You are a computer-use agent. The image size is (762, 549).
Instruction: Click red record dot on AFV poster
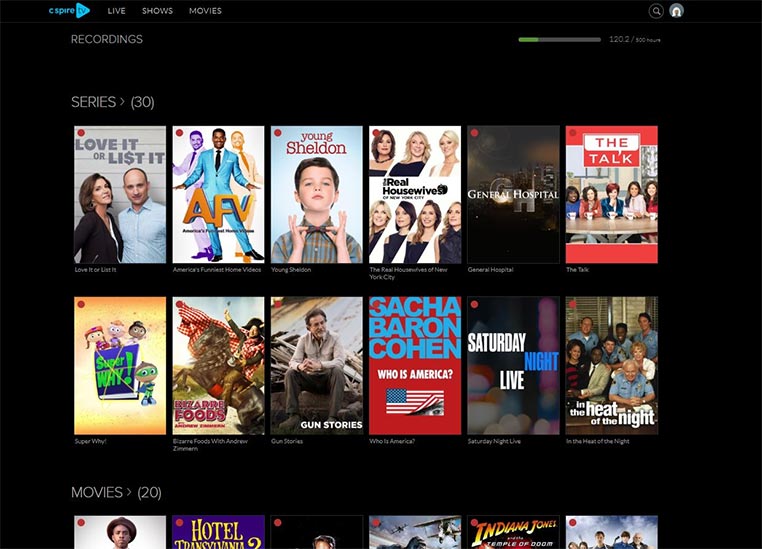click(x=179, y=133)
